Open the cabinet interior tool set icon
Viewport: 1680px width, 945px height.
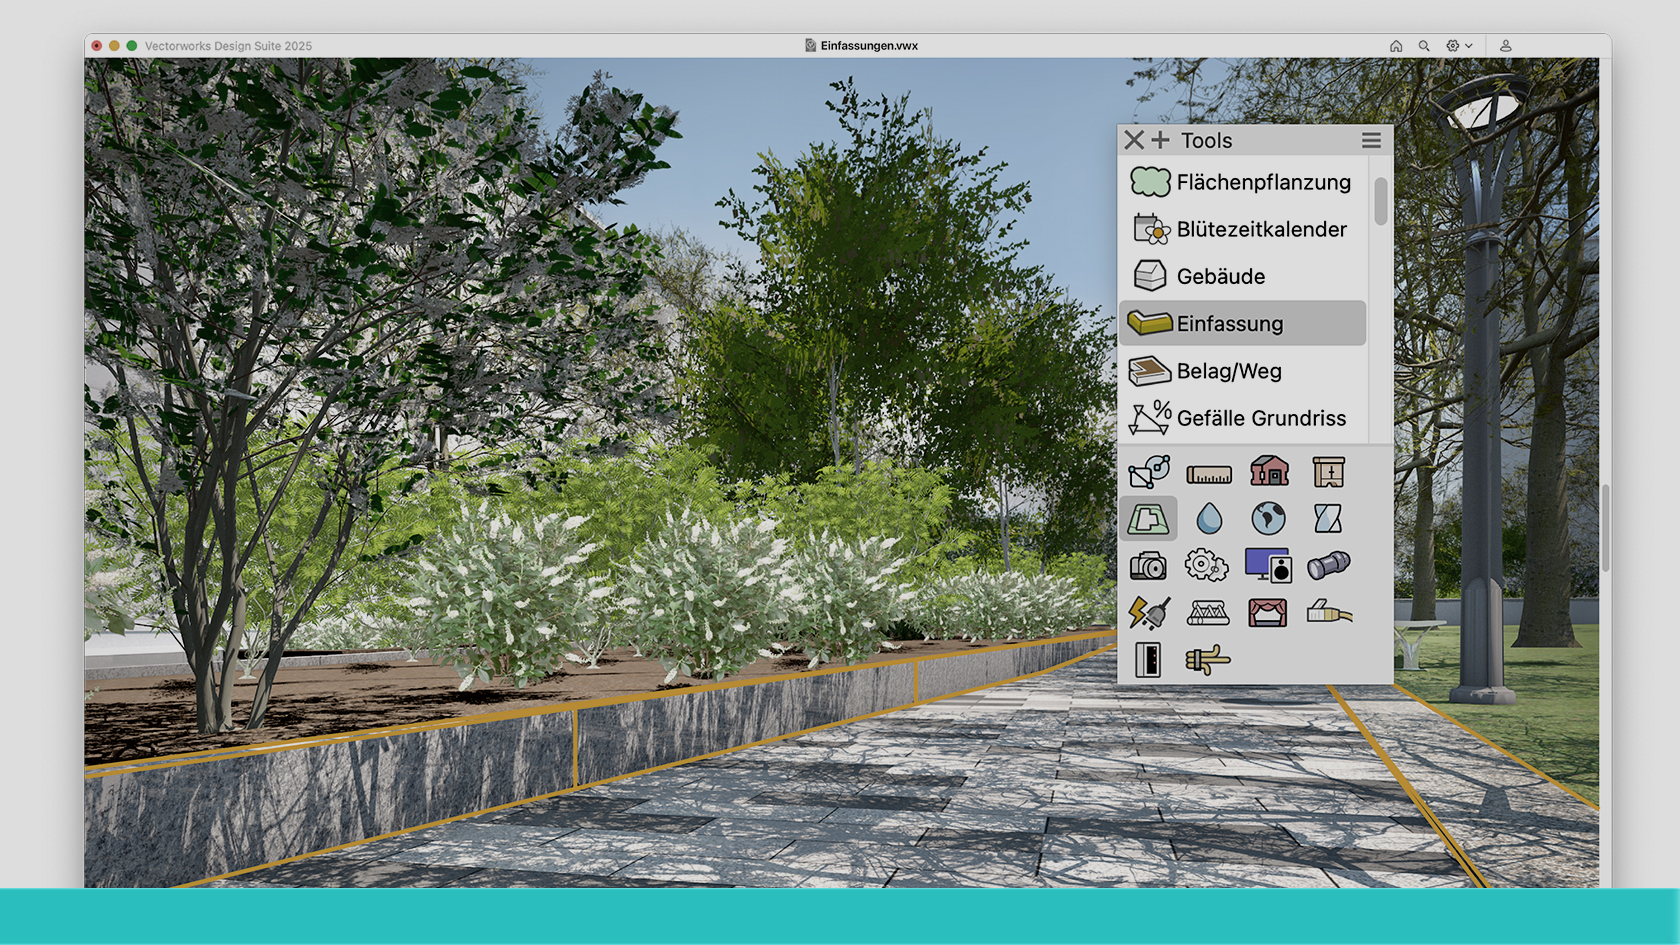(x=1329, y=472)
